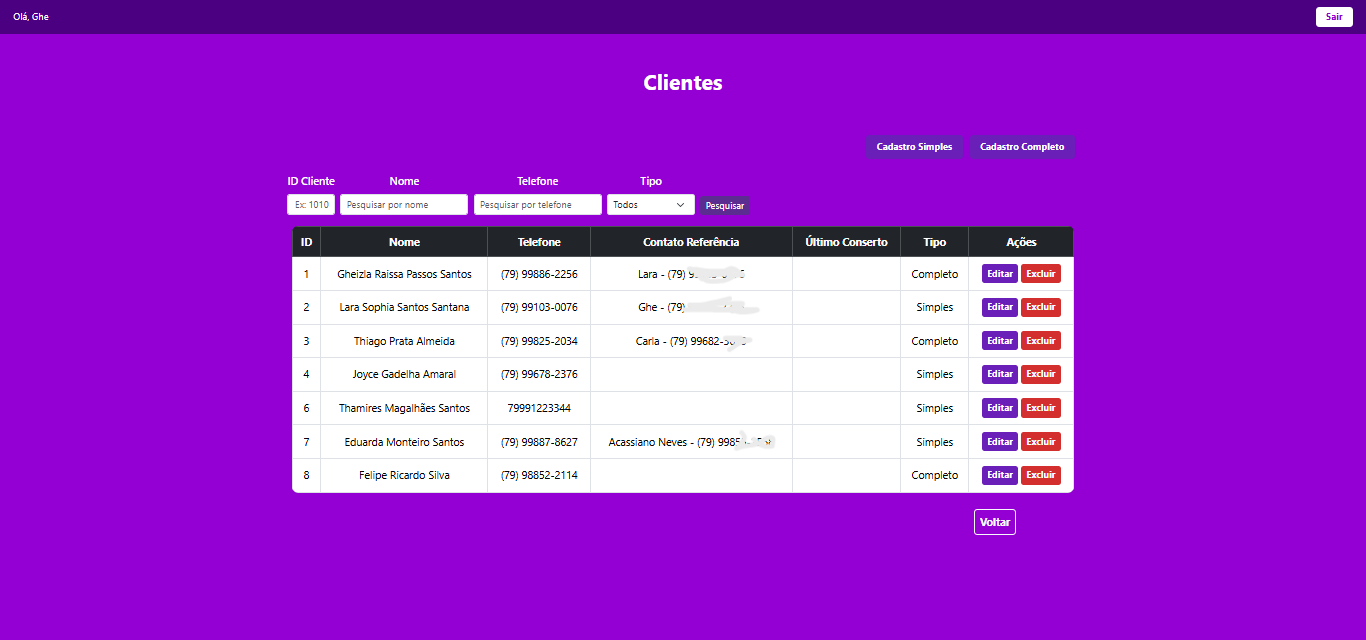Open Cadastro Simples form
Screen dimensions: 1366x640
coord(914,147)
